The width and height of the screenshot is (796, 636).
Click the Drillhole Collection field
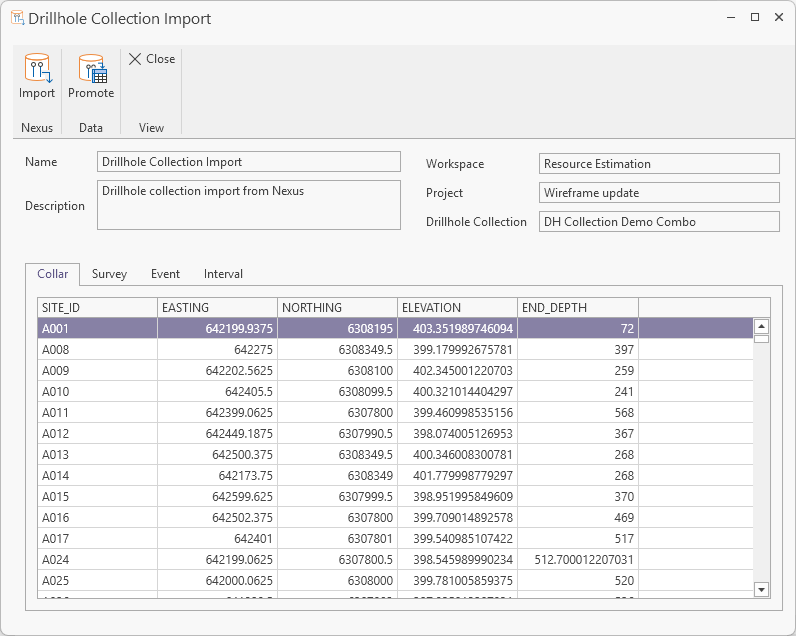tap(659, 222)
